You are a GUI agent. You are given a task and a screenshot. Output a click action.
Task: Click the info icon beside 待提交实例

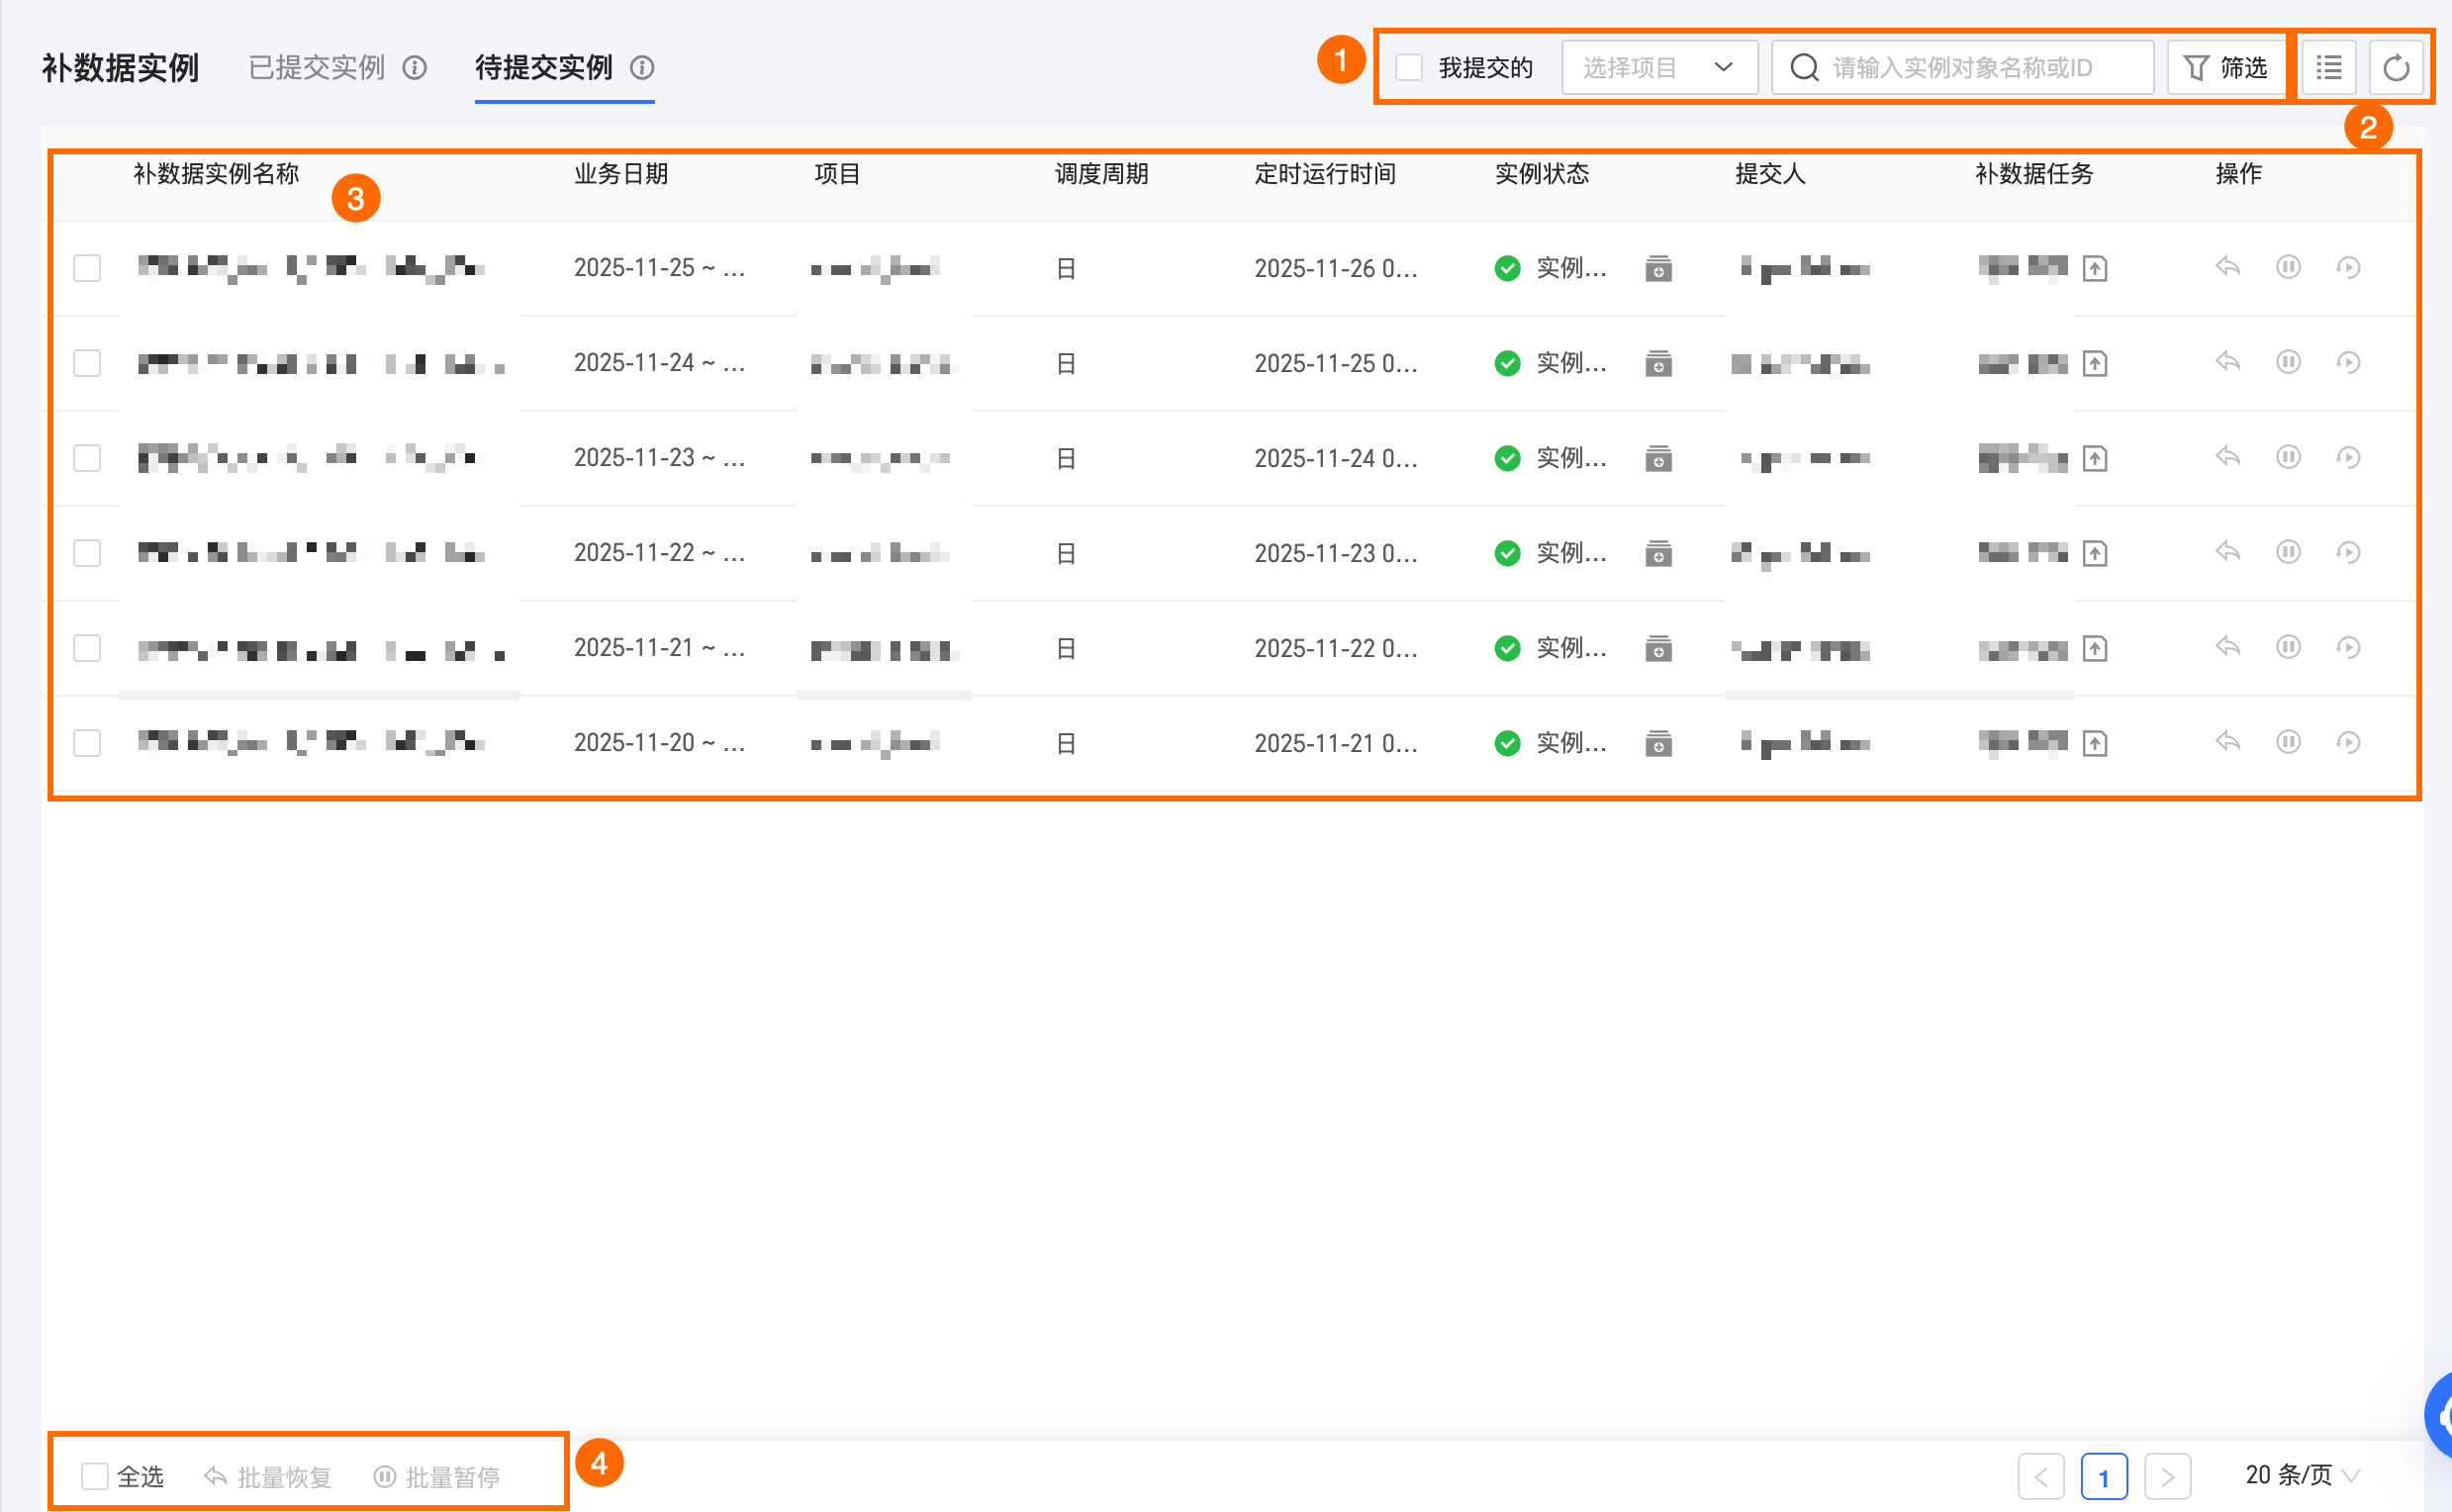pos(642,68)
